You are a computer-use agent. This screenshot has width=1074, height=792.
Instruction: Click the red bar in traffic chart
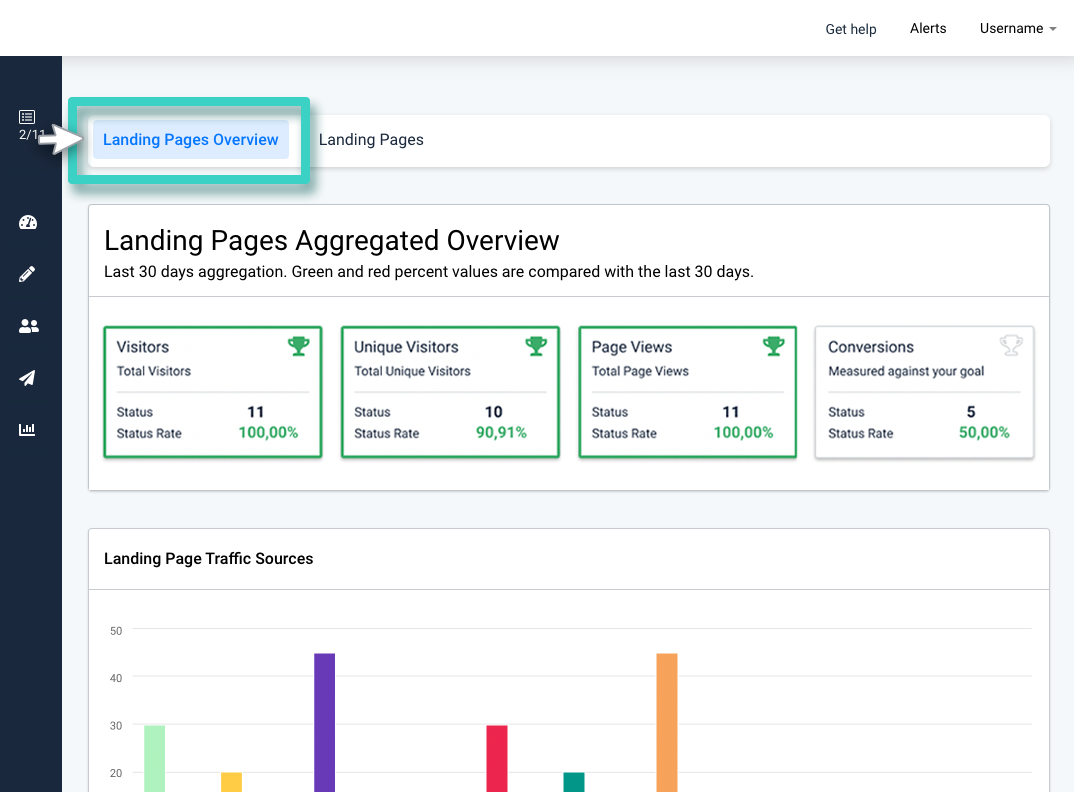[497, 758]
